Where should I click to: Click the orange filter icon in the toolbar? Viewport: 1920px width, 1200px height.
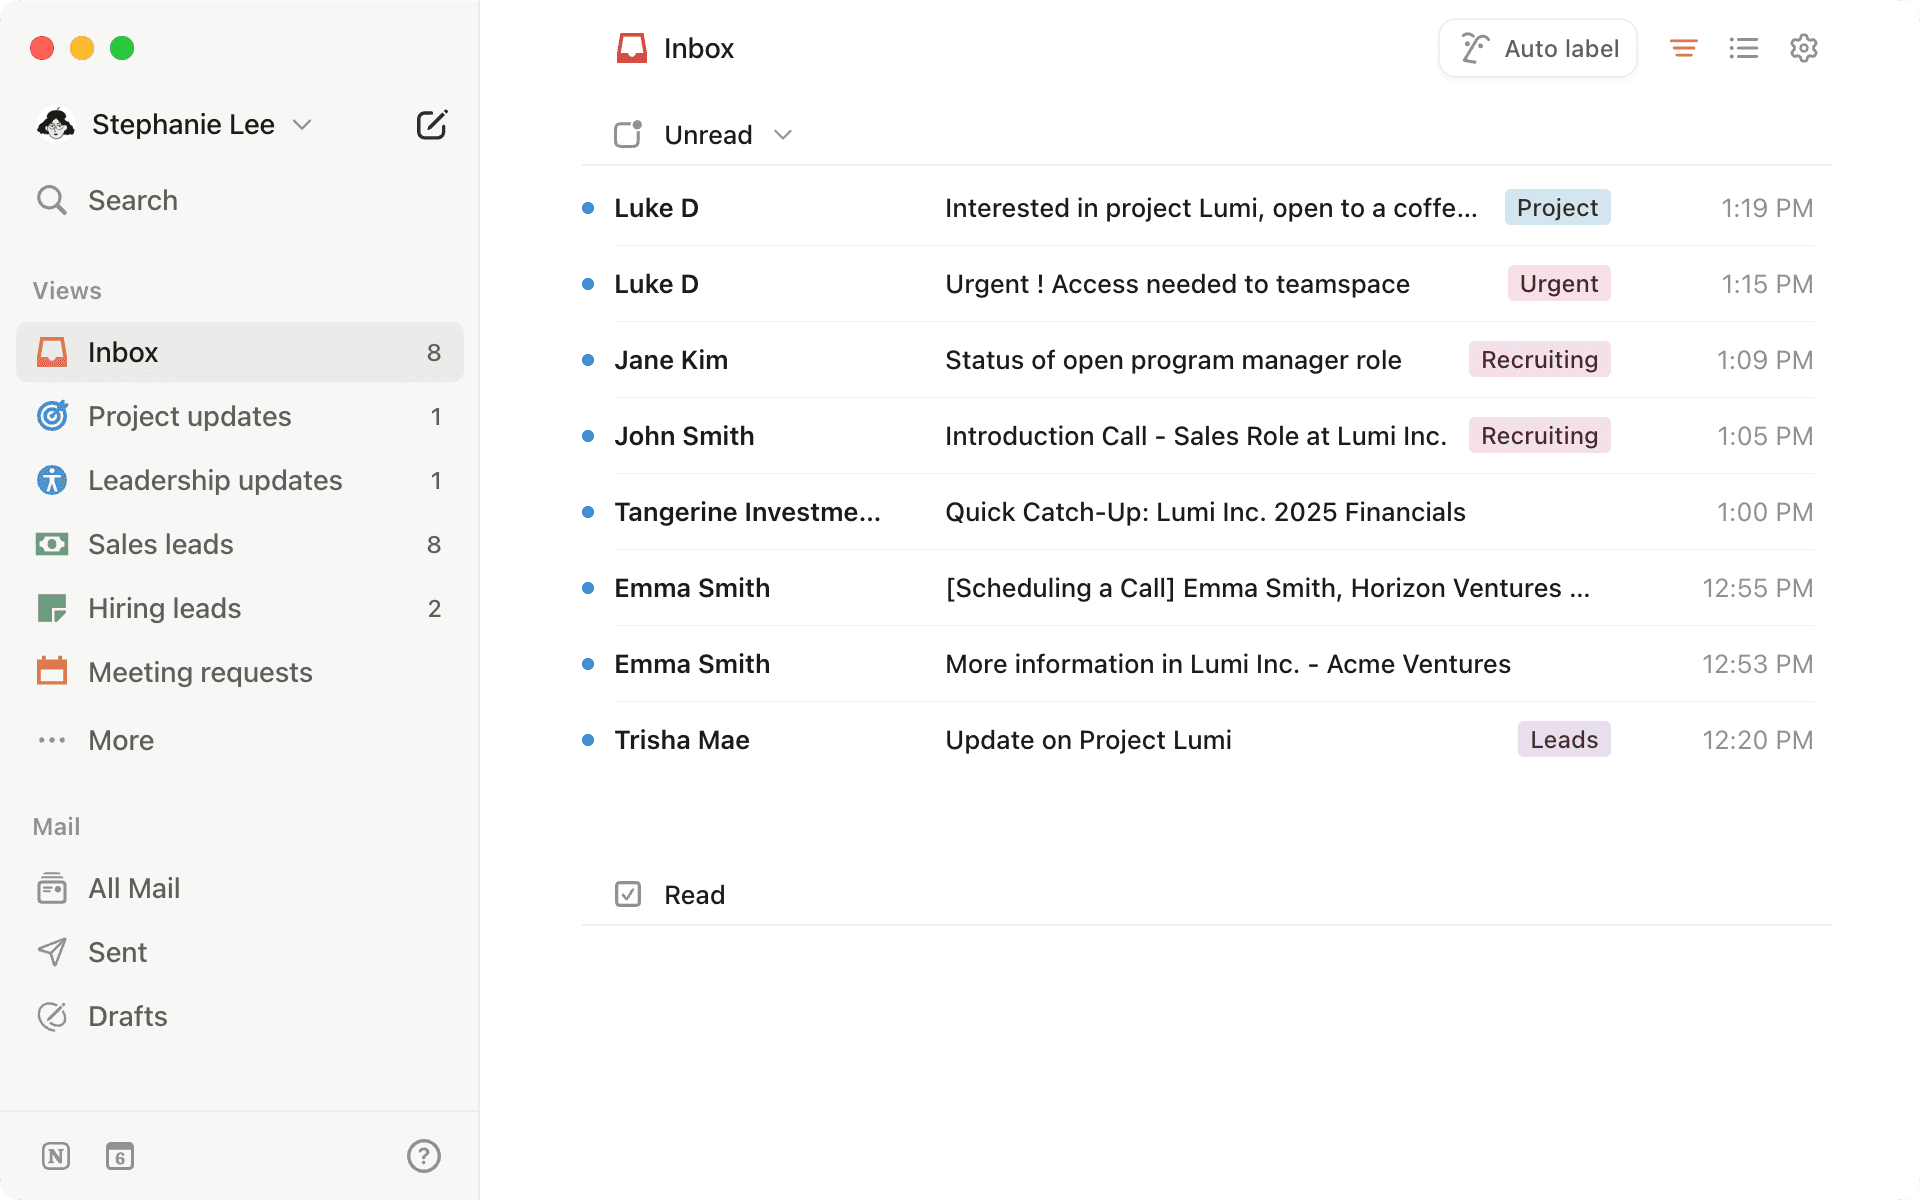pyautogui.click(x=1684, y=47)
